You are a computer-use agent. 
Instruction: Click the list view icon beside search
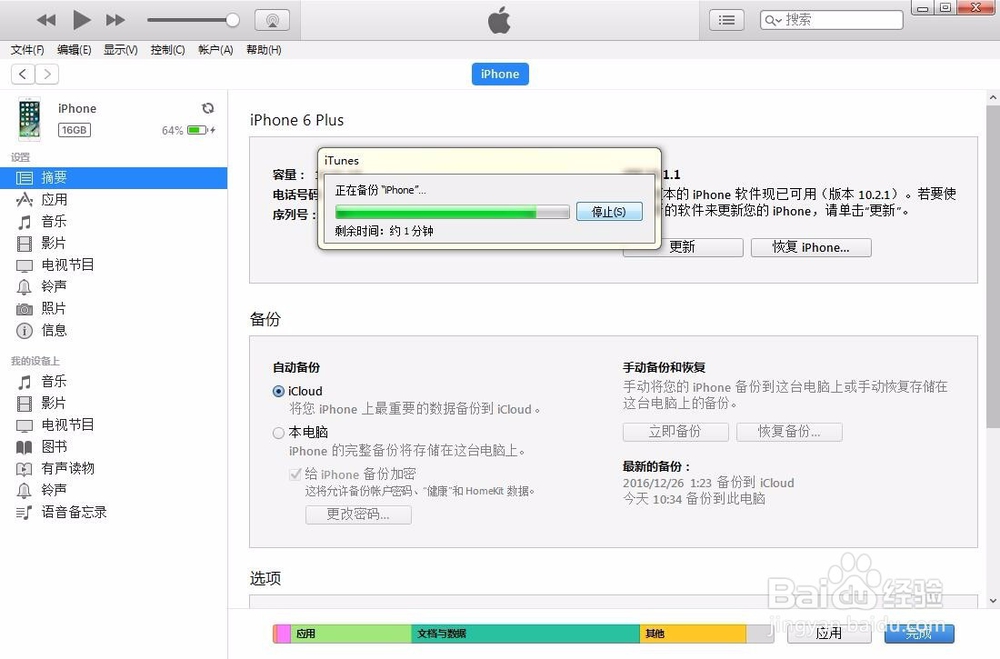pos(726,20)
